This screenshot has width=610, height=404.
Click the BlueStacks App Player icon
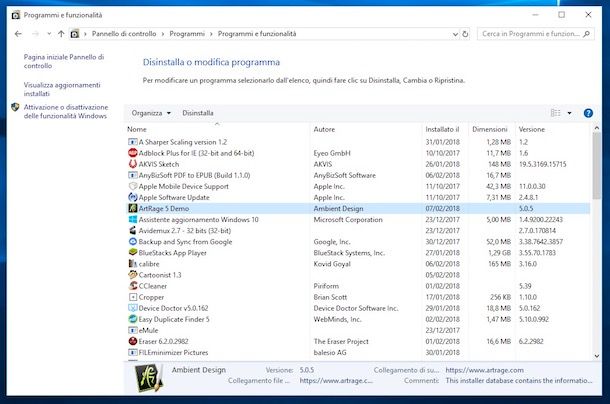coord(133,253)
